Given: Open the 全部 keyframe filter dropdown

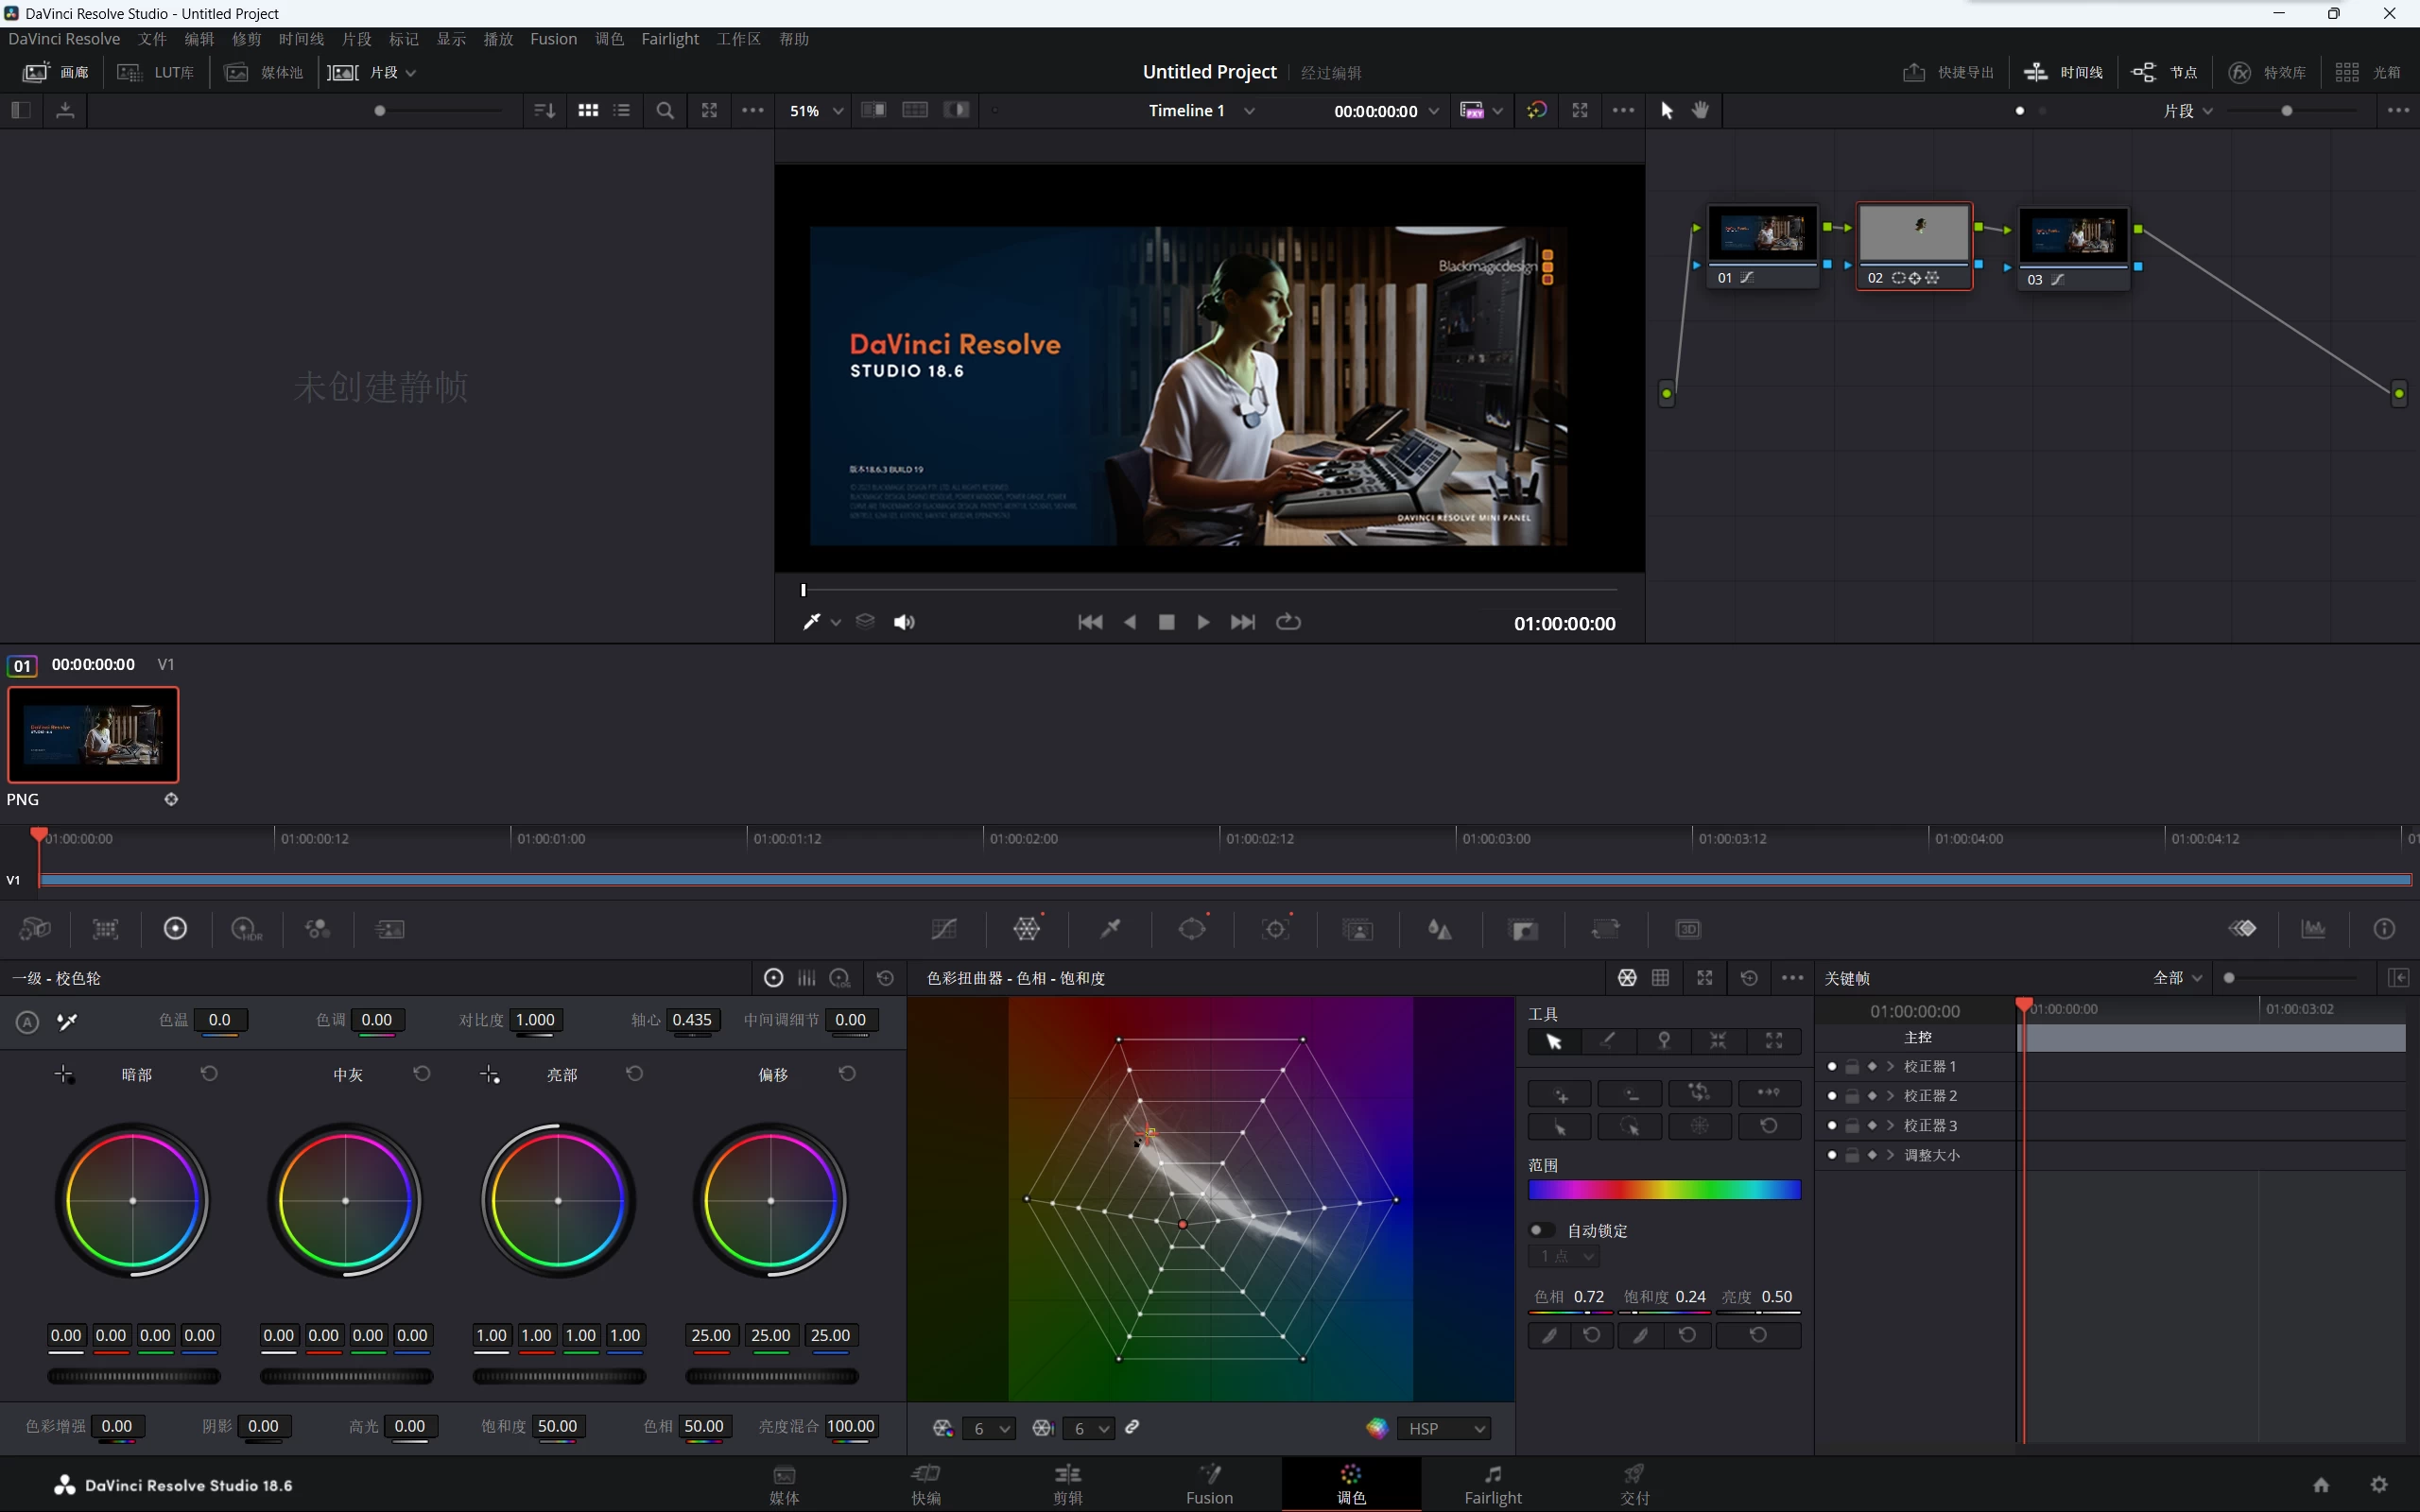Looking at the screenshot, I should (2177, 977).
